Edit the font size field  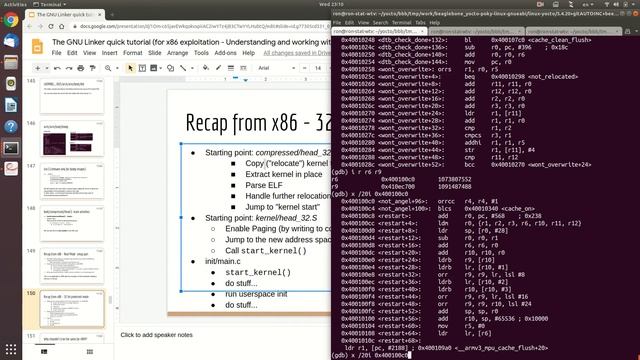[x=318, y=68]
